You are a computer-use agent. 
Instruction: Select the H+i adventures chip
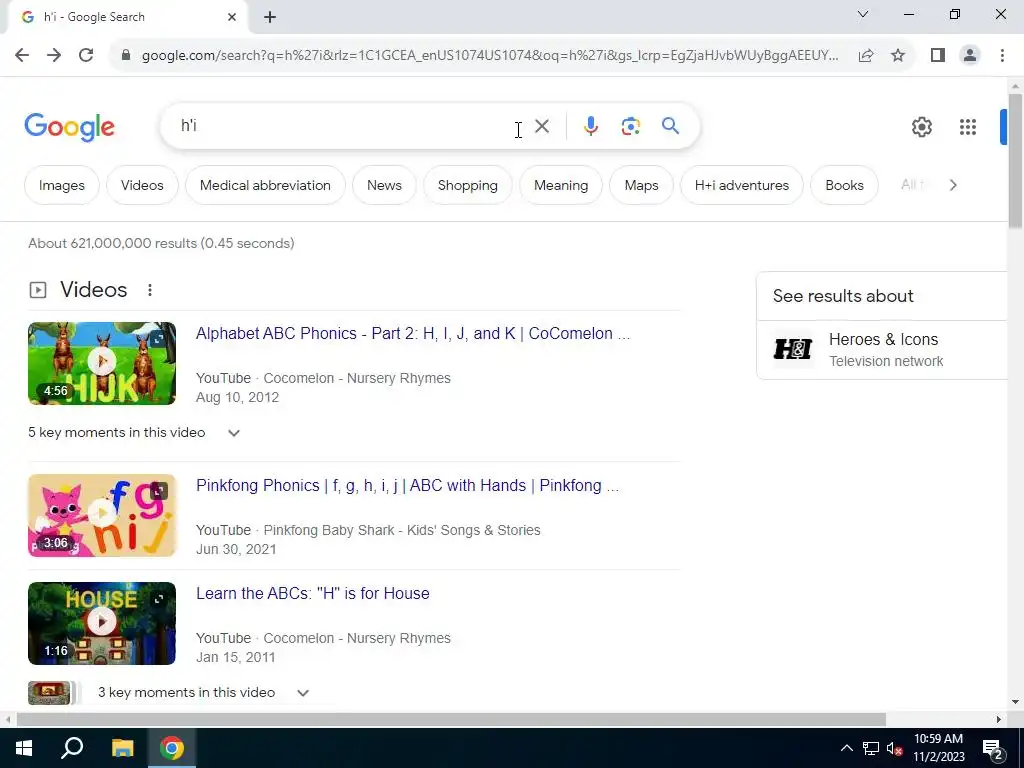point(742,185)
